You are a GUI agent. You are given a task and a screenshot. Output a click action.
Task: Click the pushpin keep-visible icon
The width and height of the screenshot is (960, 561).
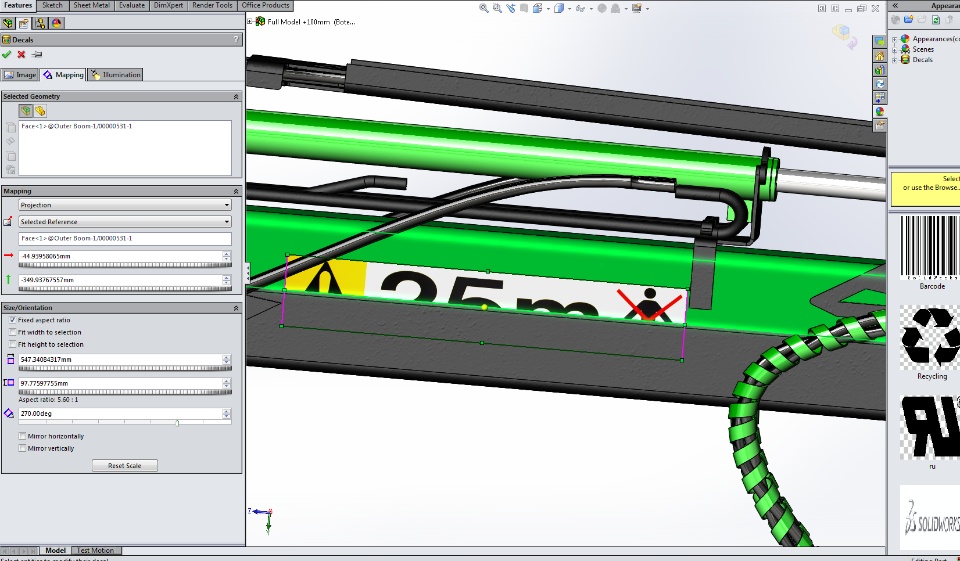(x=37, y=55)
